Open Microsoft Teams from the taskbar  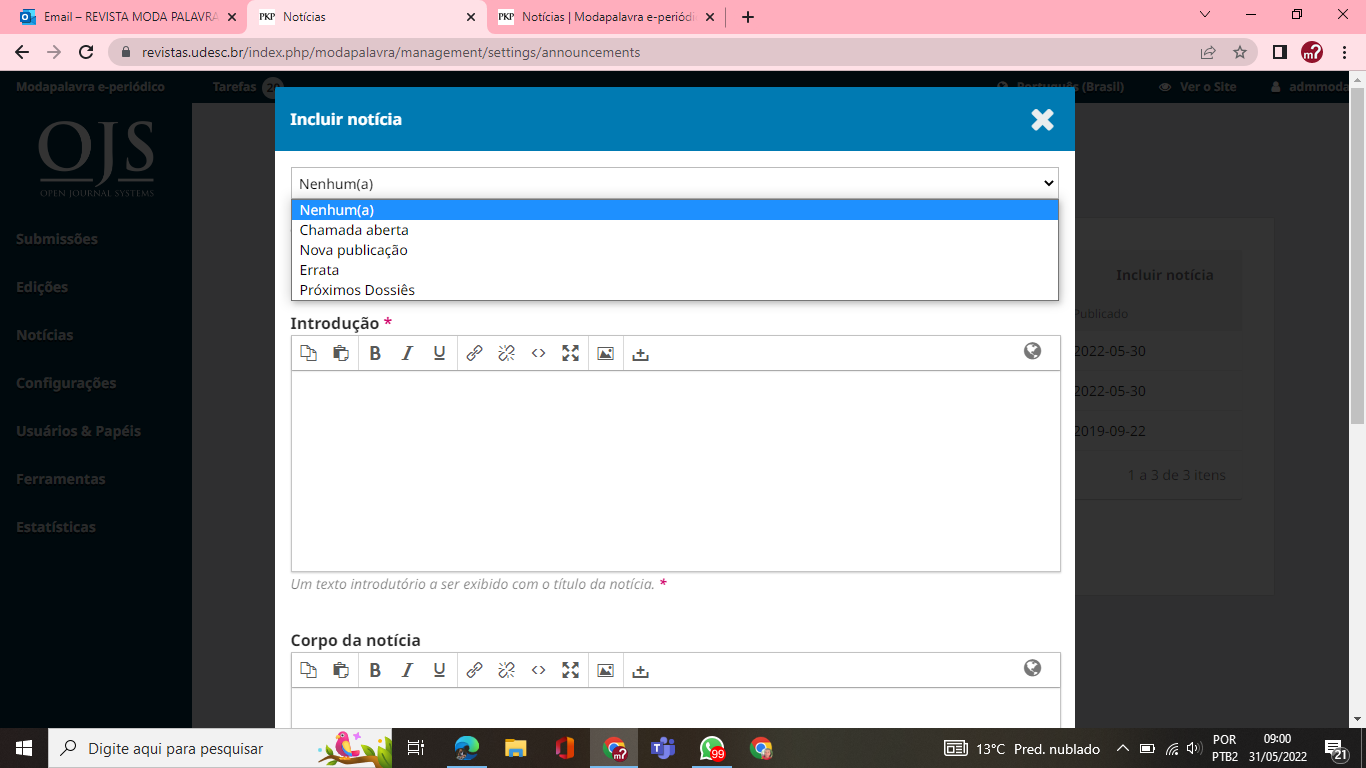(x=663, y=748)
